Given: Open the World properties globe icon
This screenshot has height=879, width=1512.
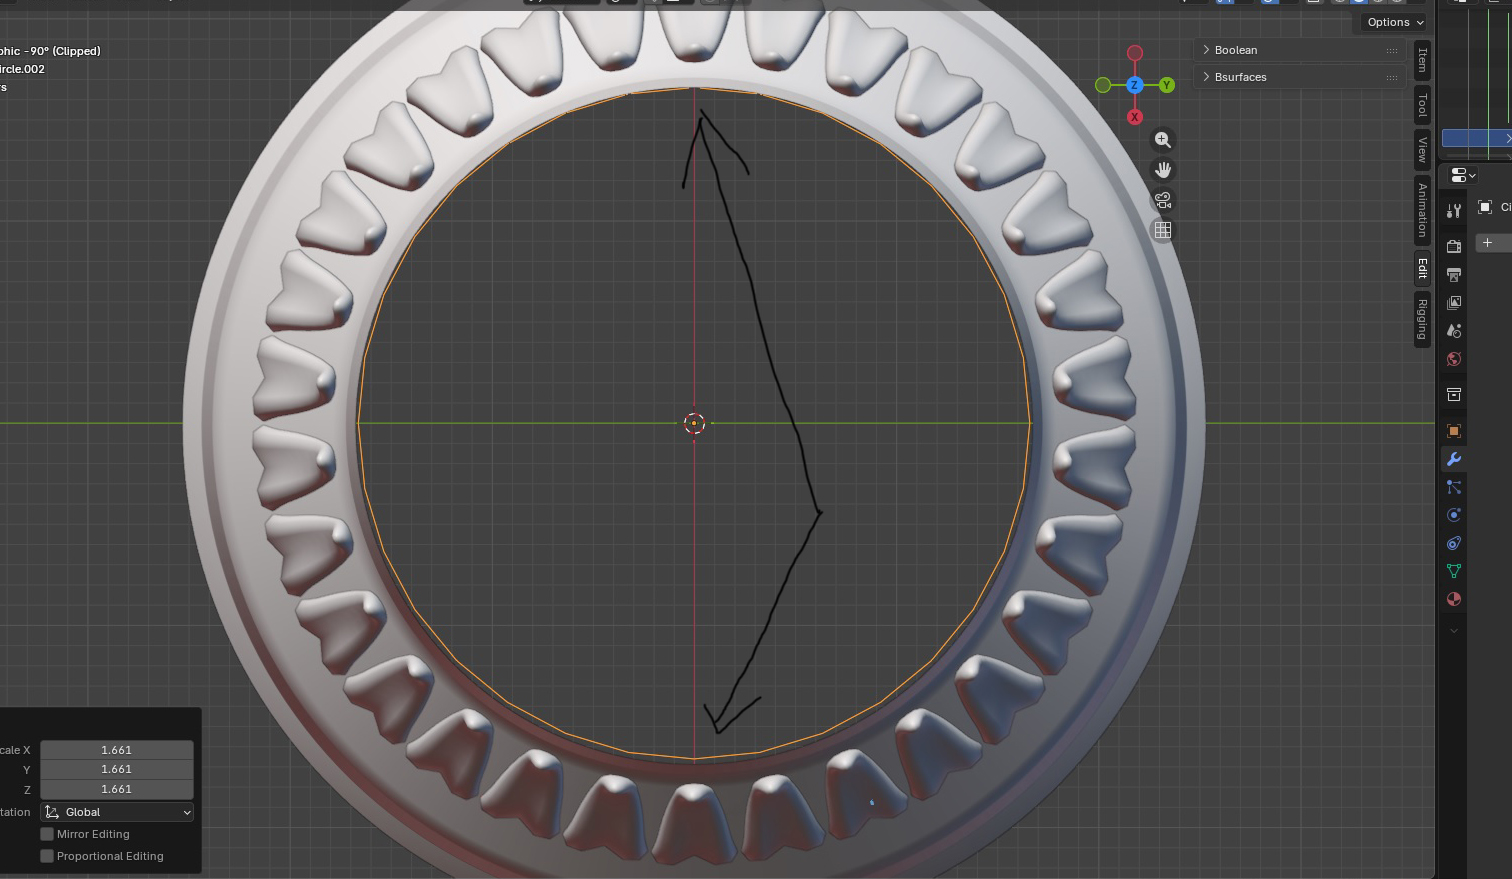Looking at the screenshot, I should pos(1454,359).
